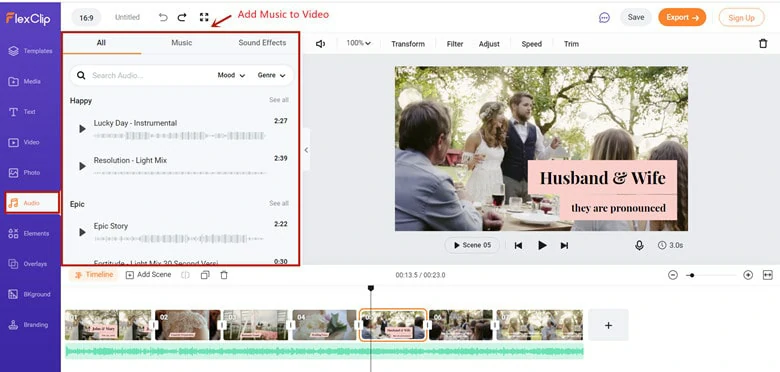Open the Elements sidebar section
Screen dimensions: 780x372
point(30,233)
